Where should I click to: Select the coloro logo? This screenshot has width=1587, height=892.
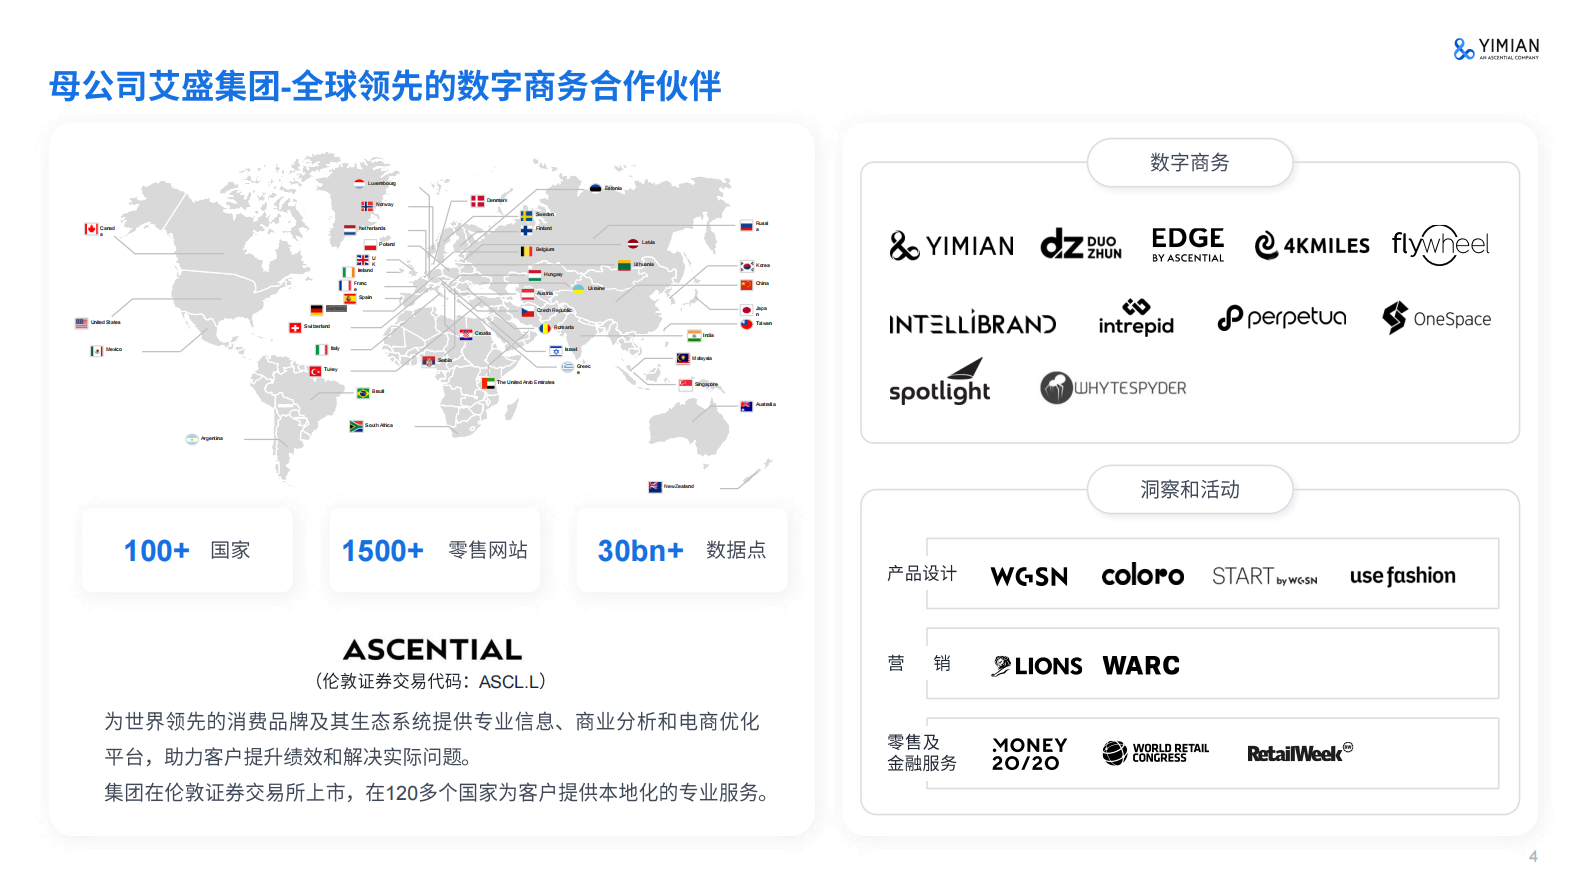(1142, 575)
